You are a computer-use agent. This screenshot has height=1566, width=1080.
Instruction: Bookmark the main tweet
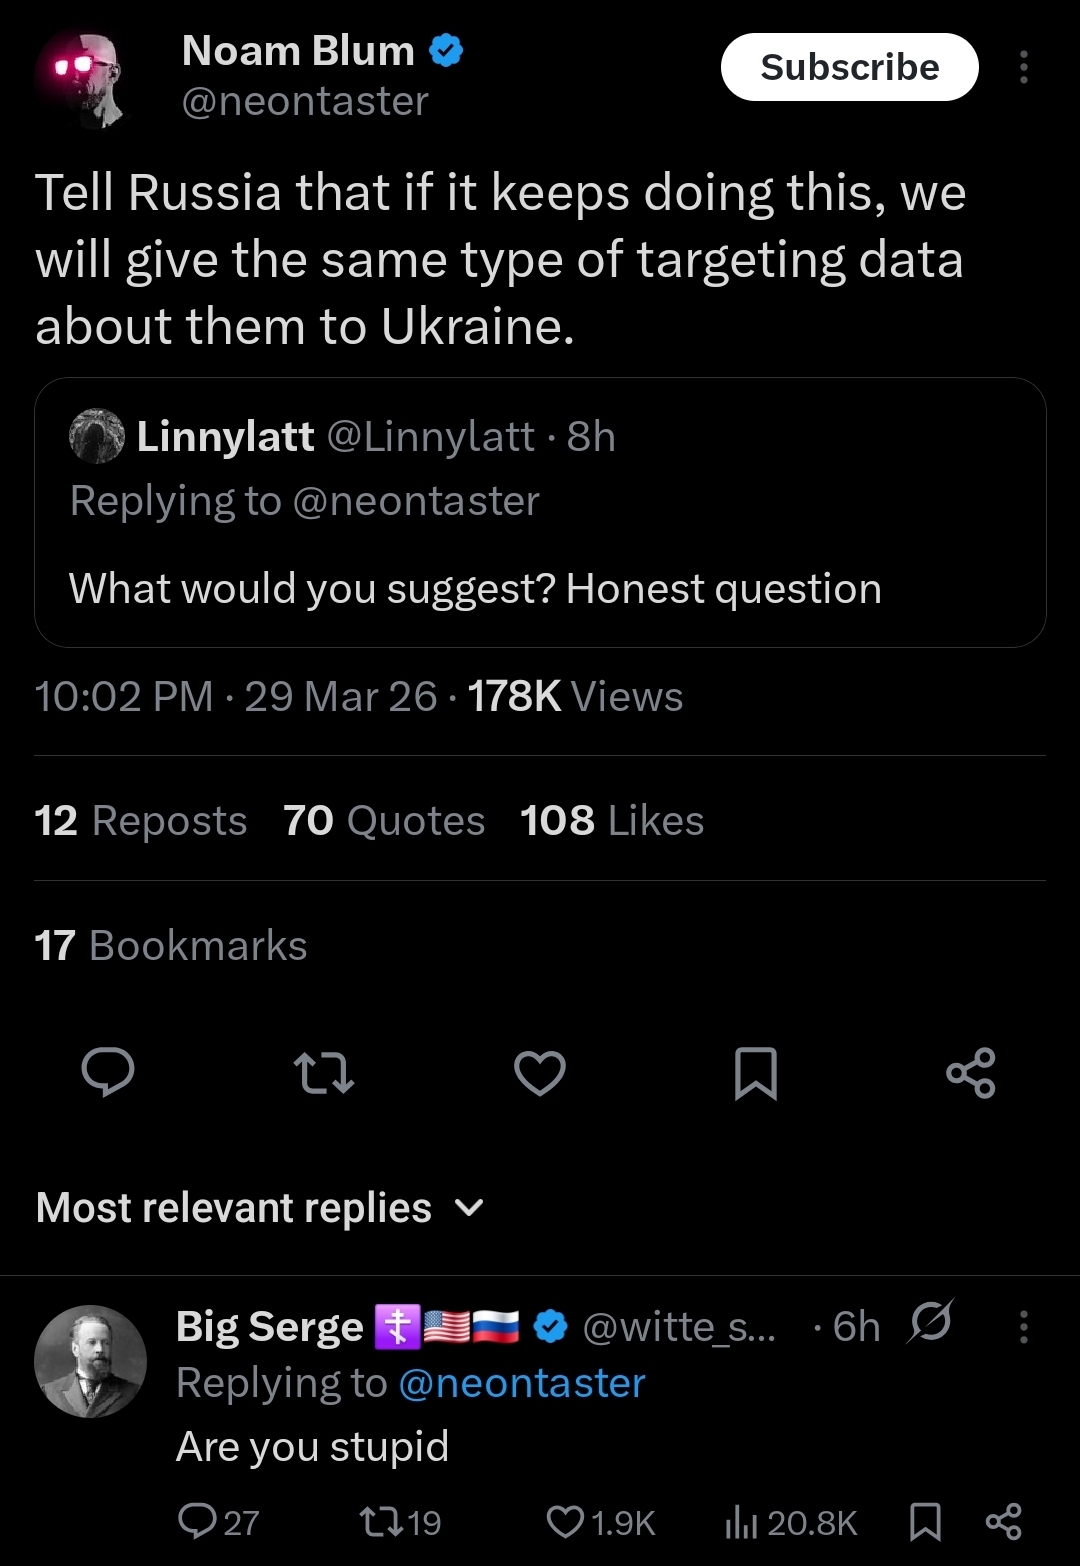pos(756,1073)
